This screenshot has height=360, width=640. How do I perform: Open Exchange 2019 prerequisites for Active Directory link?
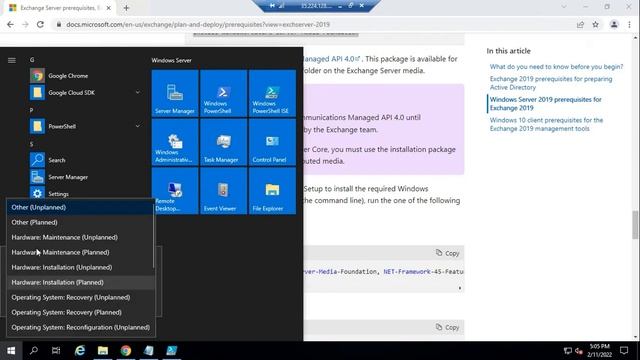(551, 83)
